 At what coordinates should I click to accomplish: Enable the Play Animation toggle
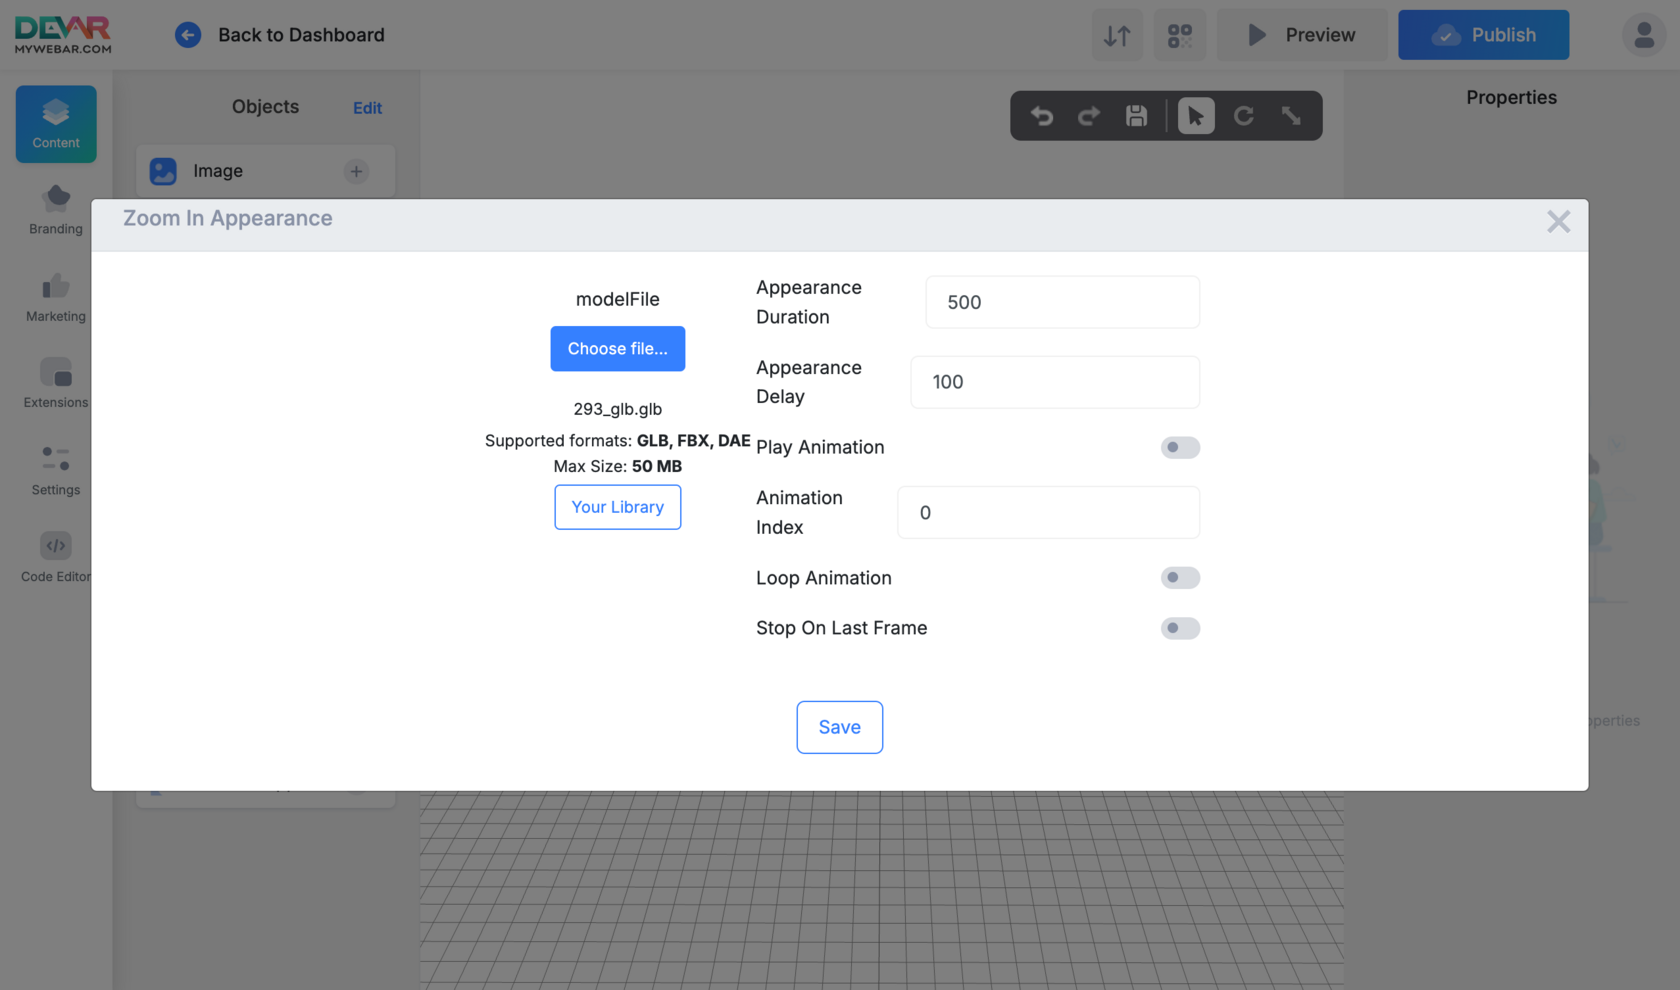pyautogui.click(x=1179, y=447)
